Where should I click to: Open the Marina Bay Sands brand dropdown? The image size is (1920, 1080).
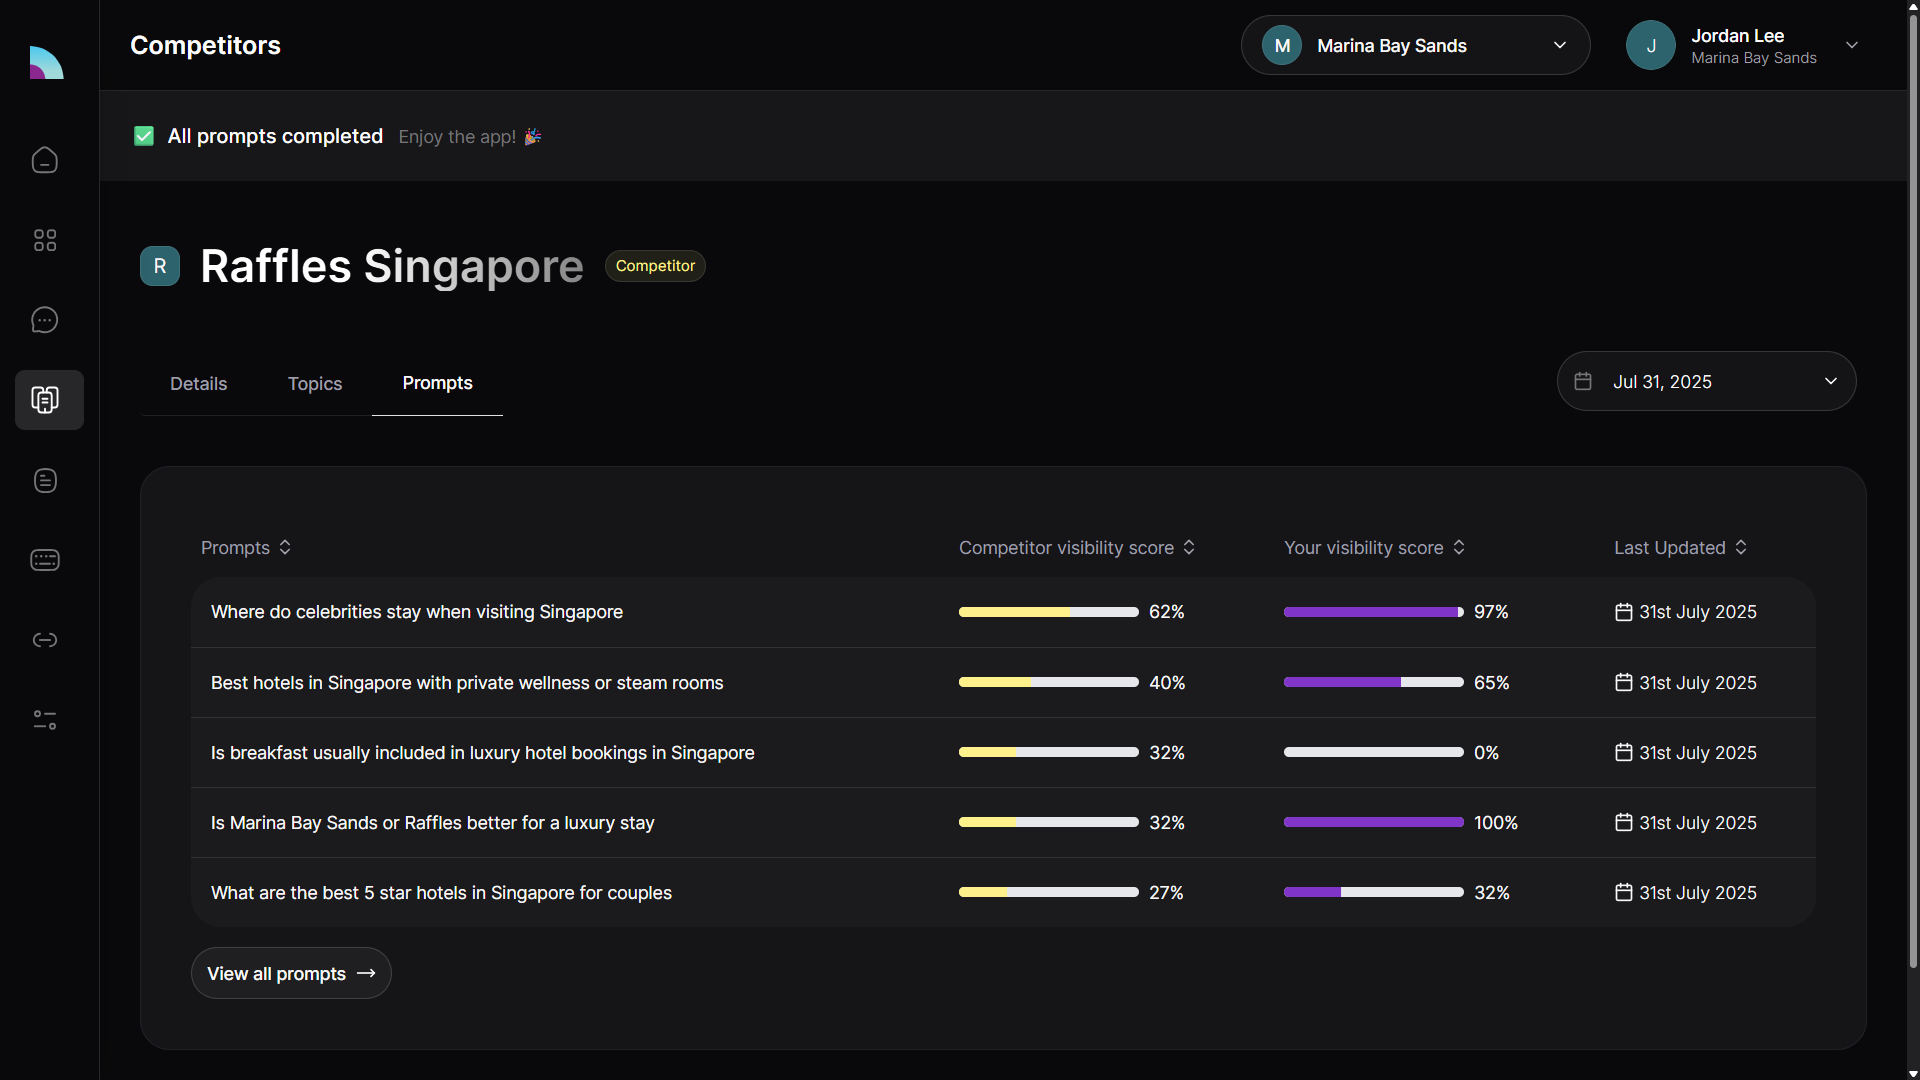coord(1415,45)
